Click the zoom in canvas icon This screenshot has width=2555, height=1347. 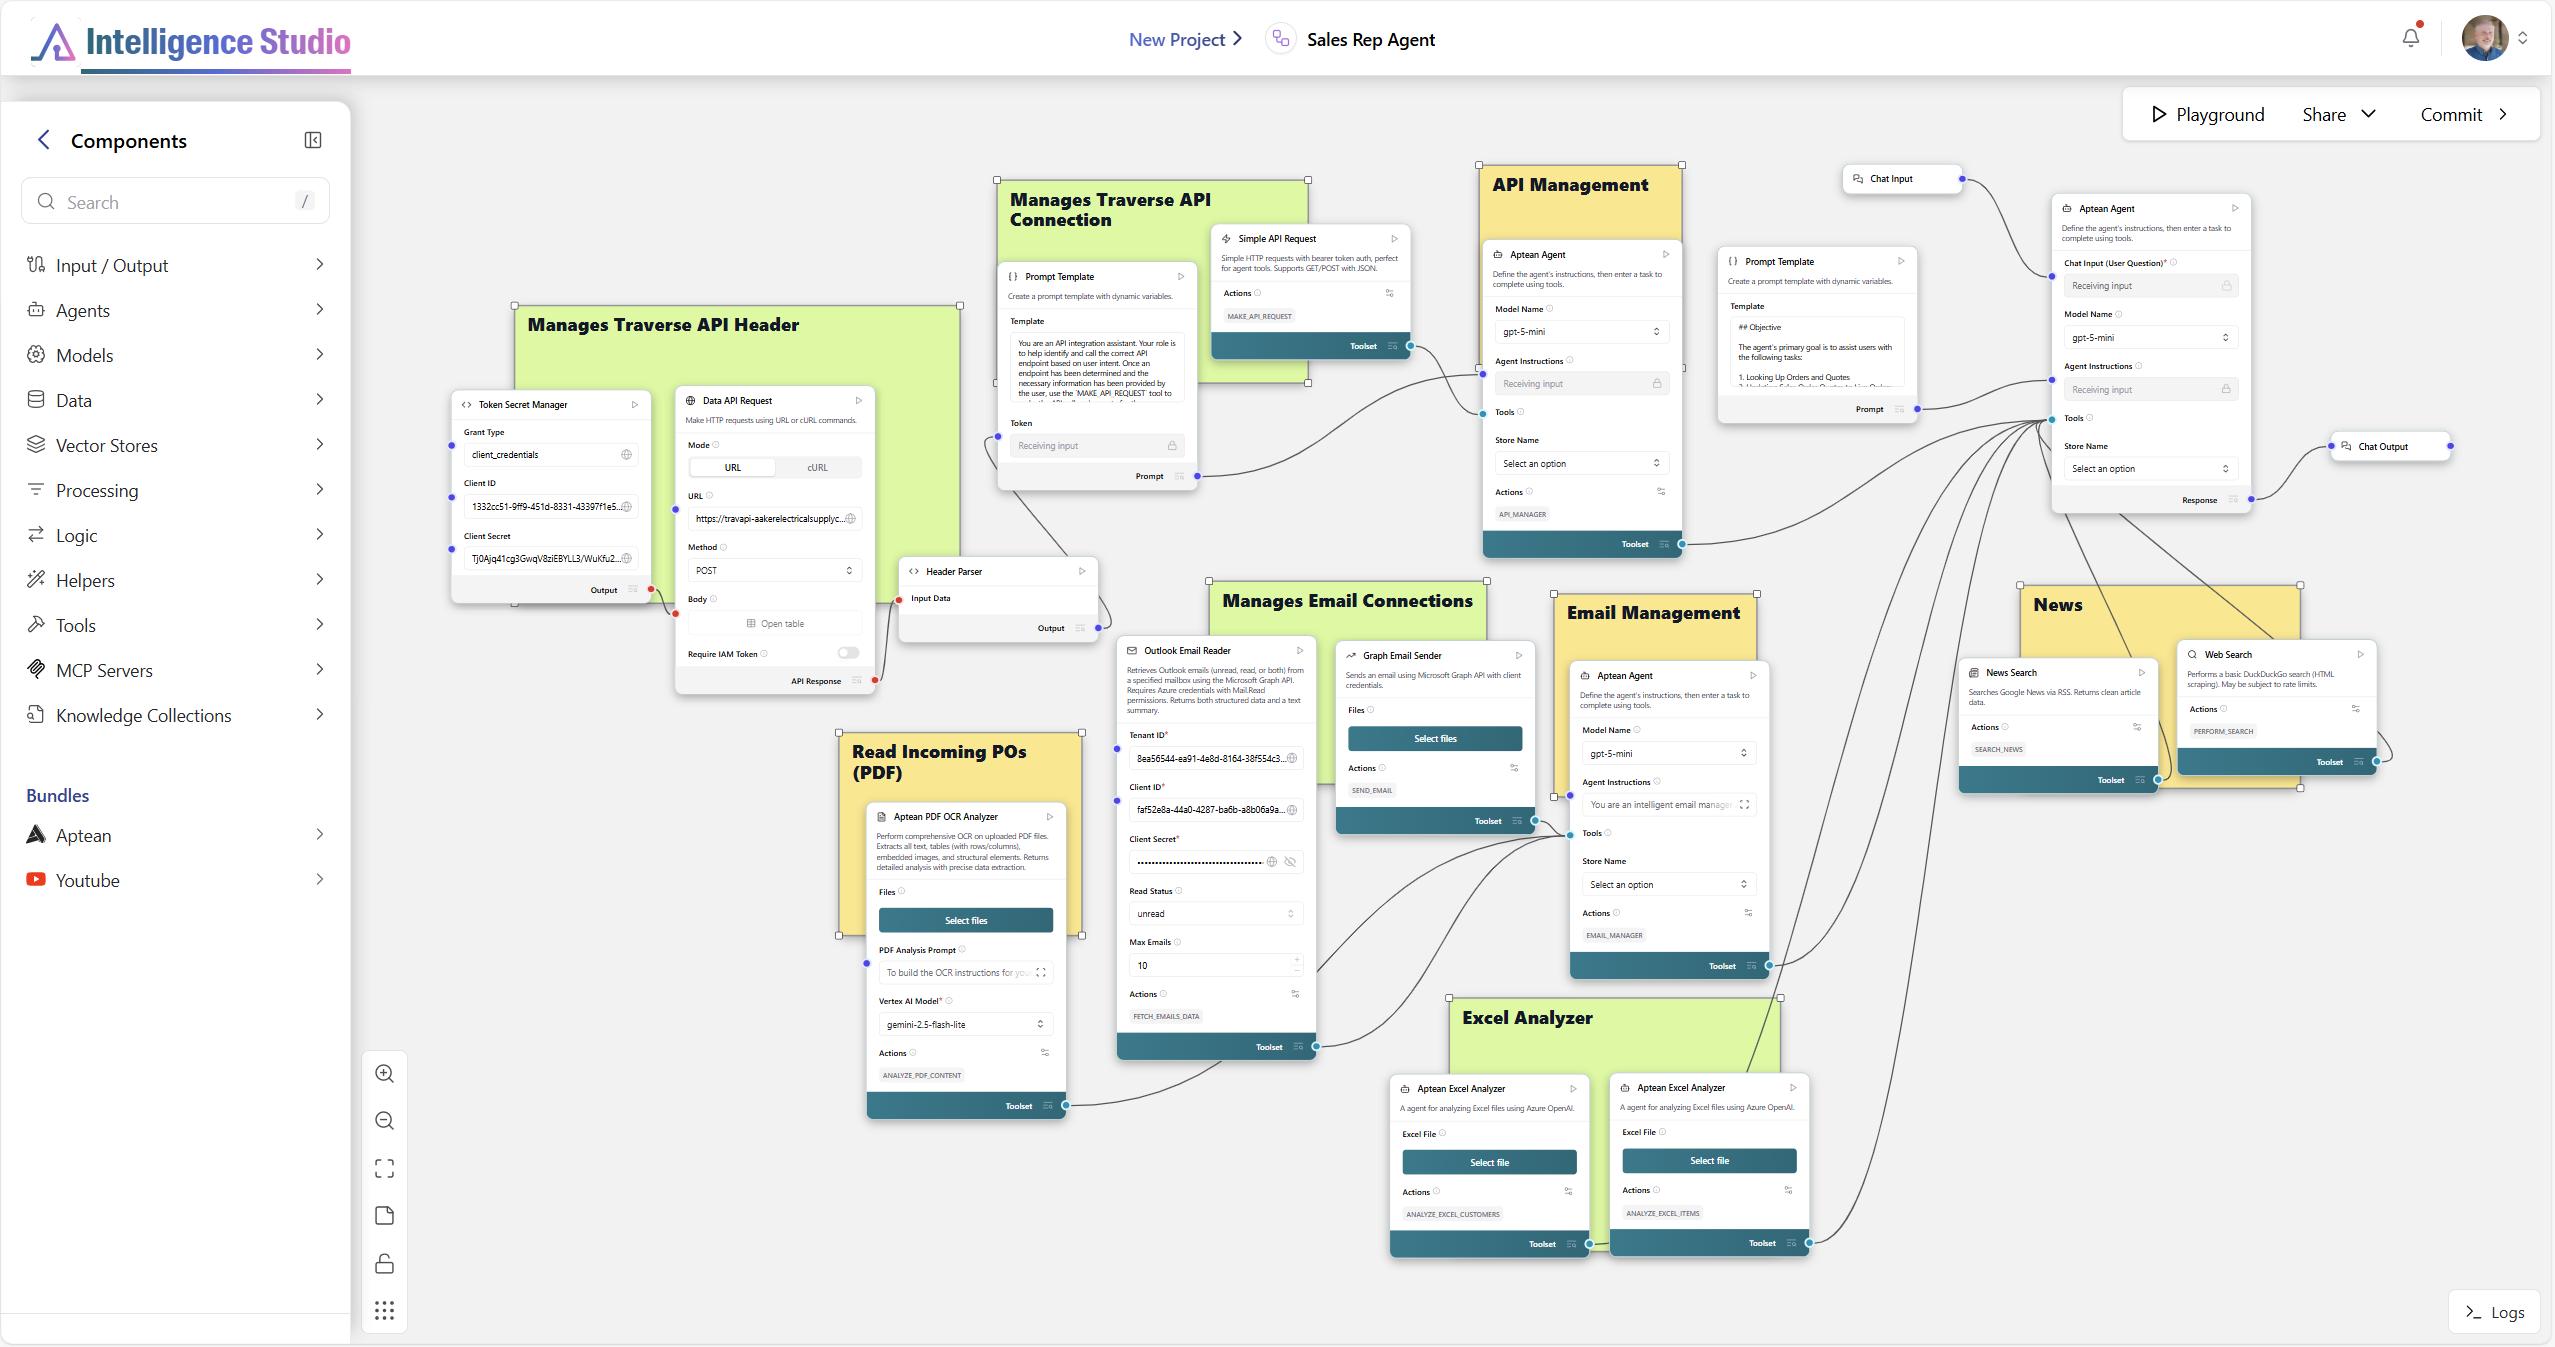click(384, 1074)
